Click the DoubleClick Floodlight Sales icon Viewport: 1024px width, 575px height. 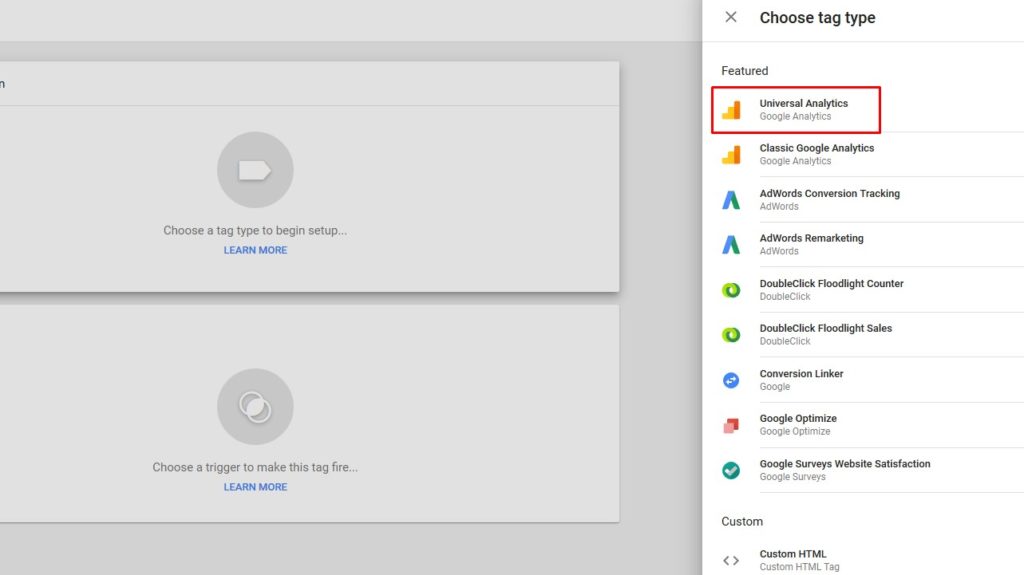pyautogui.click(x=731, y=335)
